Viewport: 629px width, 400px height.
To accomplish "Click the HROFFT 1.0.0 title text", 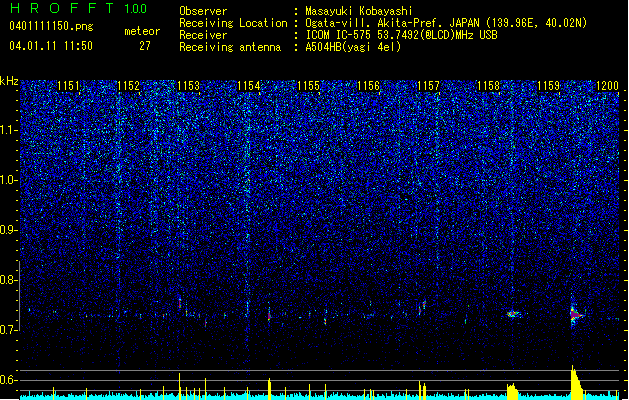I will pyautogui.click(x=79, y=8).
